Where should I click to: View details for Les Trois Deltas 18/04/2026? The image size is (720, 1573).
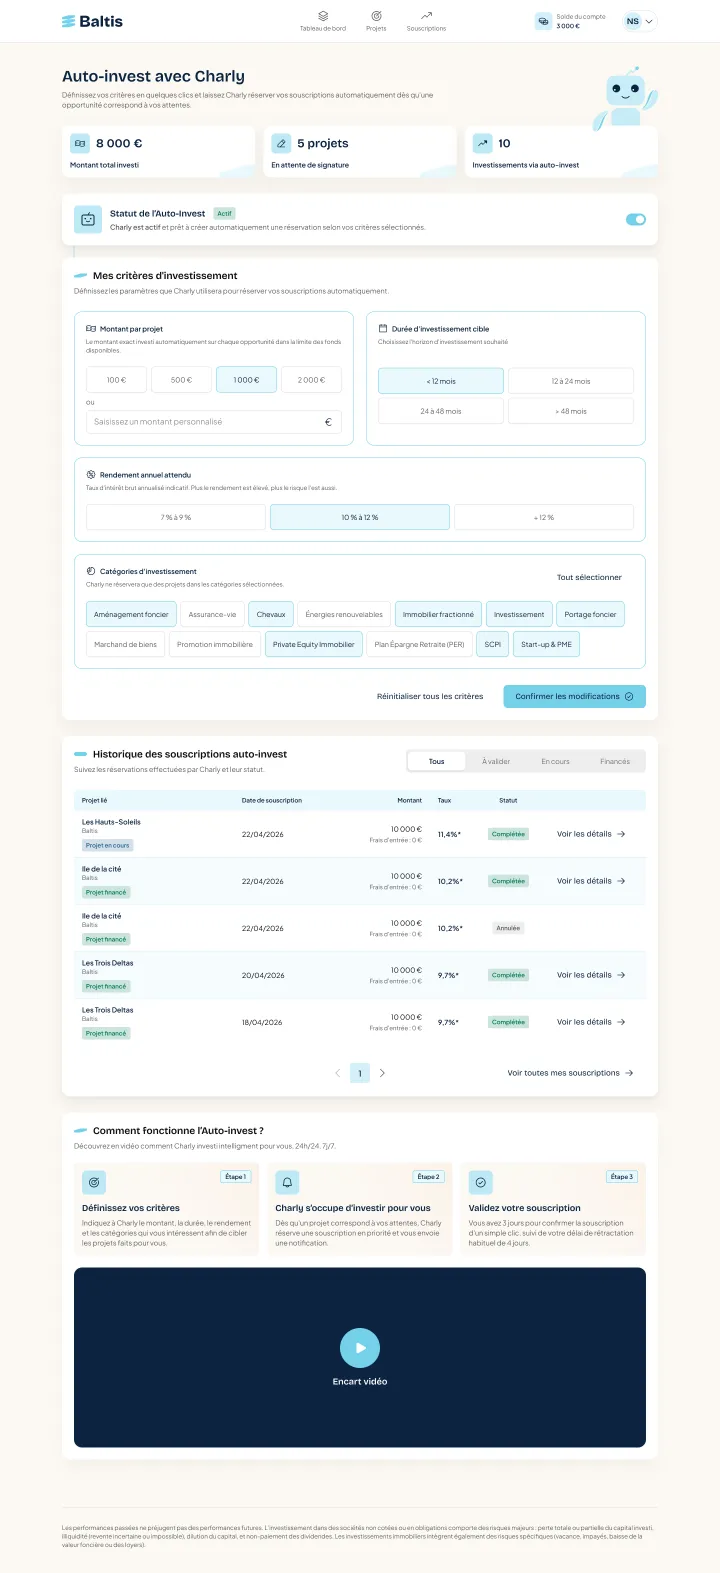(x=591, y=1022)
